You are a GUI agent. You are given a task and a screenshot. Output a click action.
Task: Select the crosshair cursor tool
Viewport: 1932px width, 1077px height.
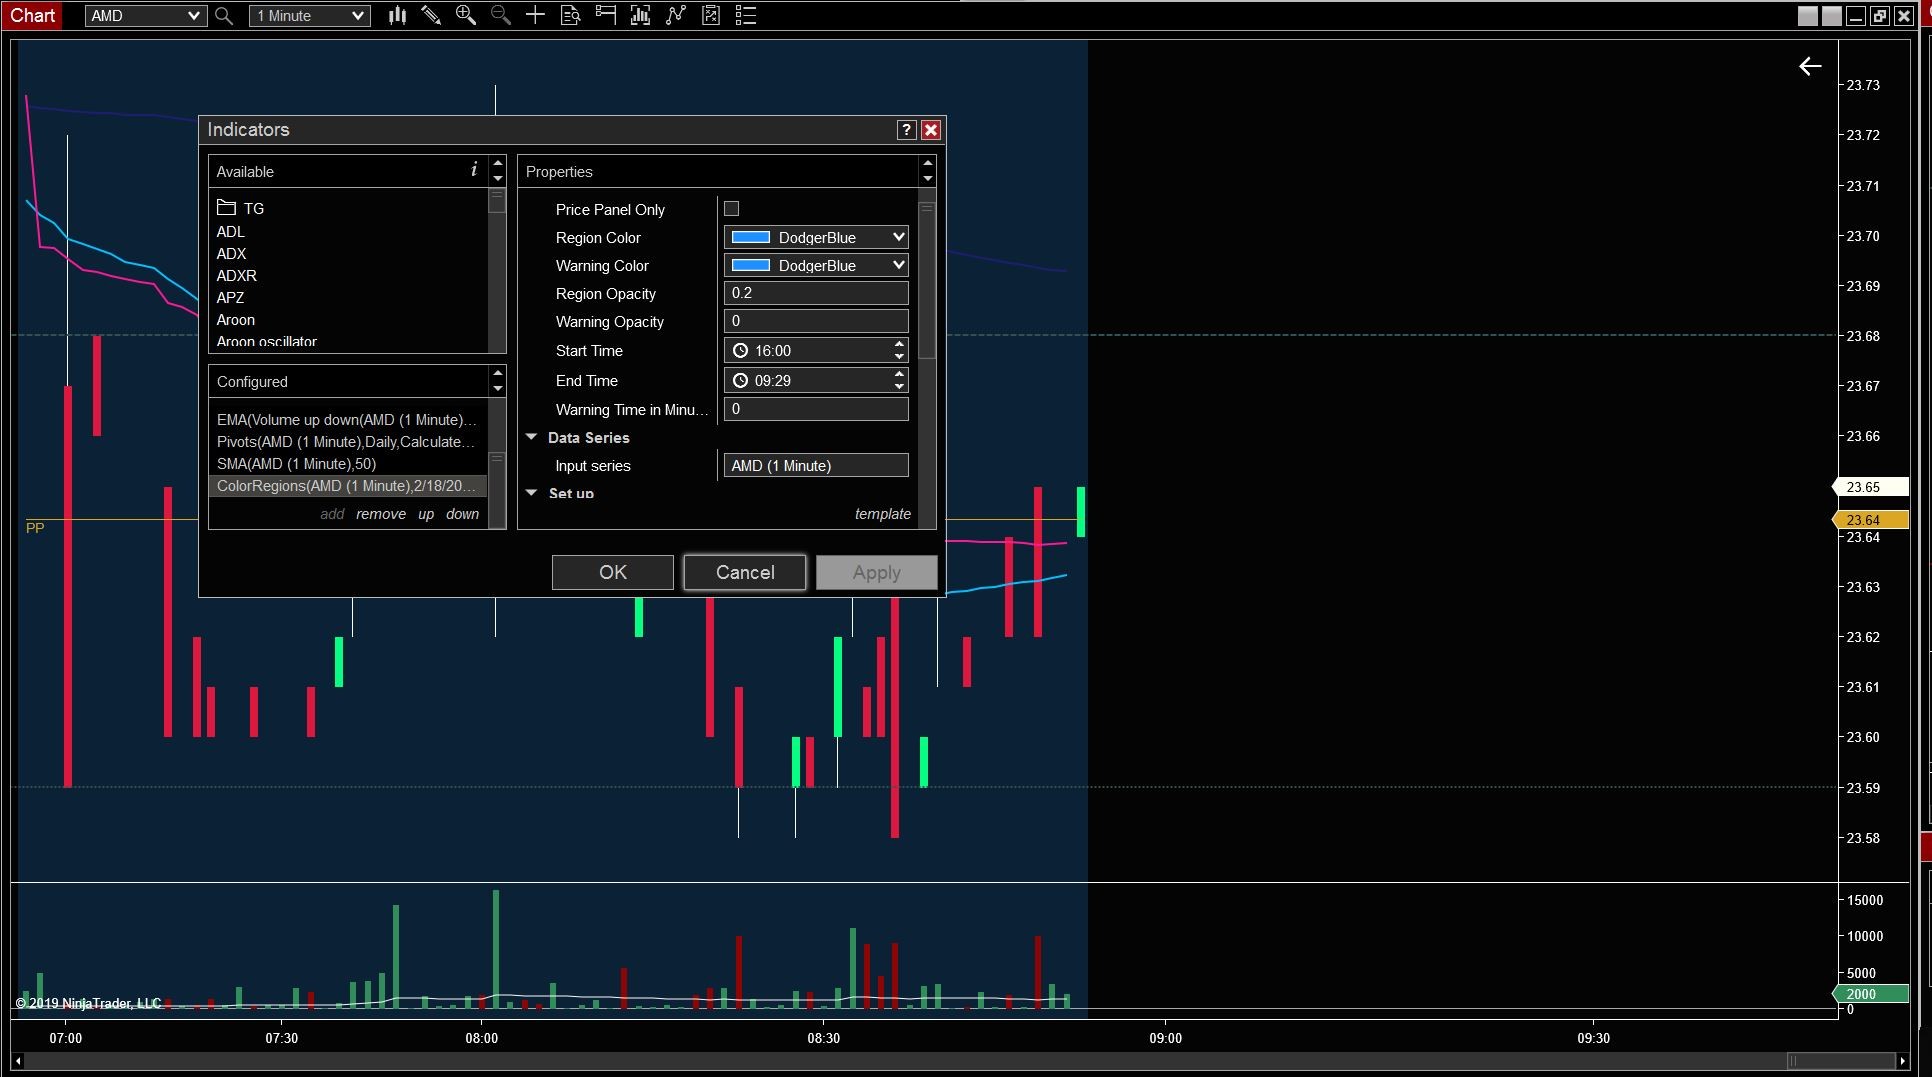pos(535,15)
